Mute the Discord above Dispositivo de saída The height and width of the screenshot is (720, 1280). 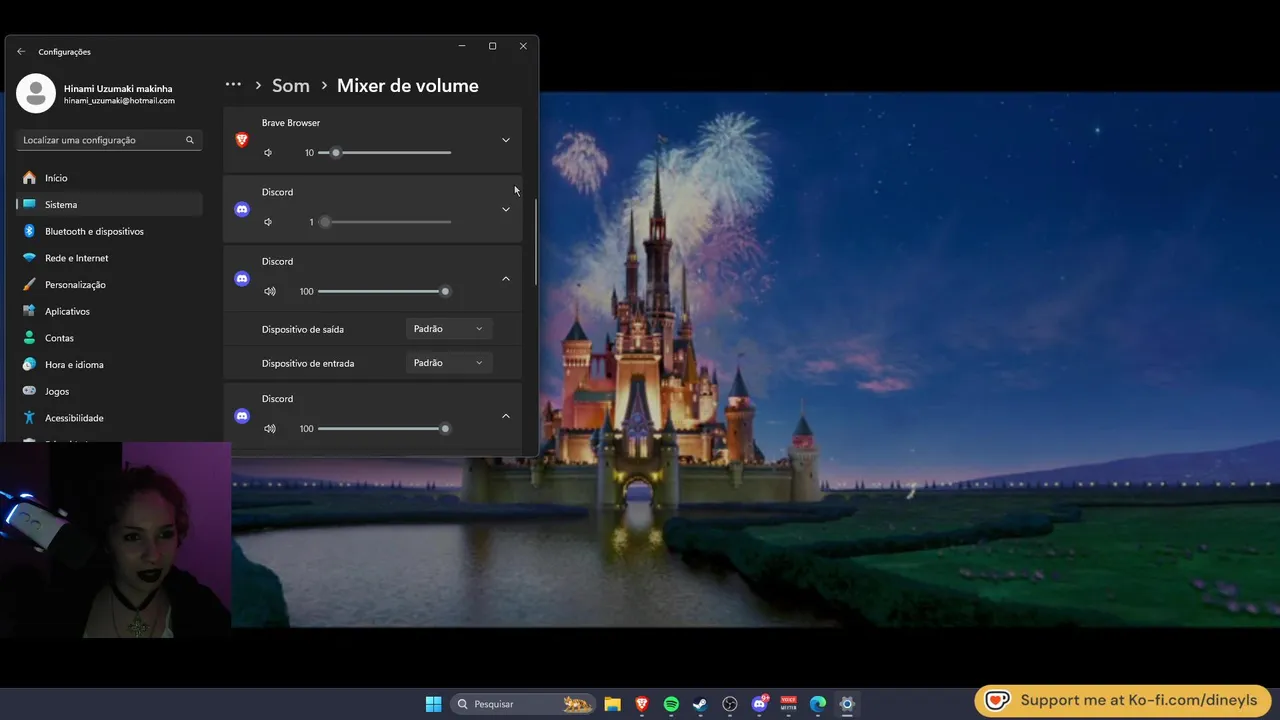(x=269, y=291)
